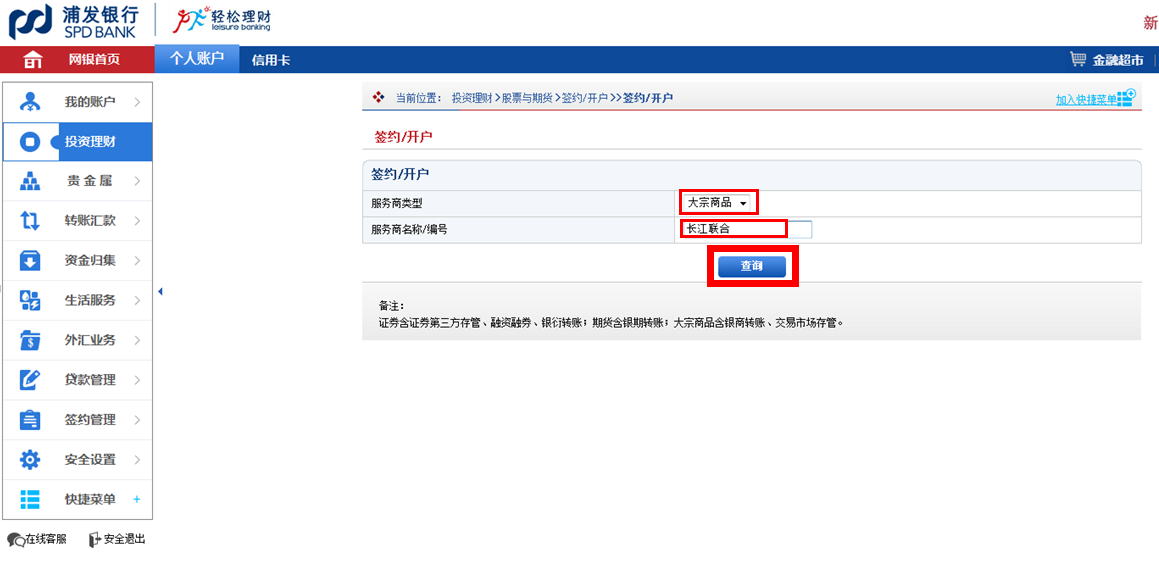Expand the 生活服务 sidebar menu chevron
The image size is (1159, 563).
137,301
